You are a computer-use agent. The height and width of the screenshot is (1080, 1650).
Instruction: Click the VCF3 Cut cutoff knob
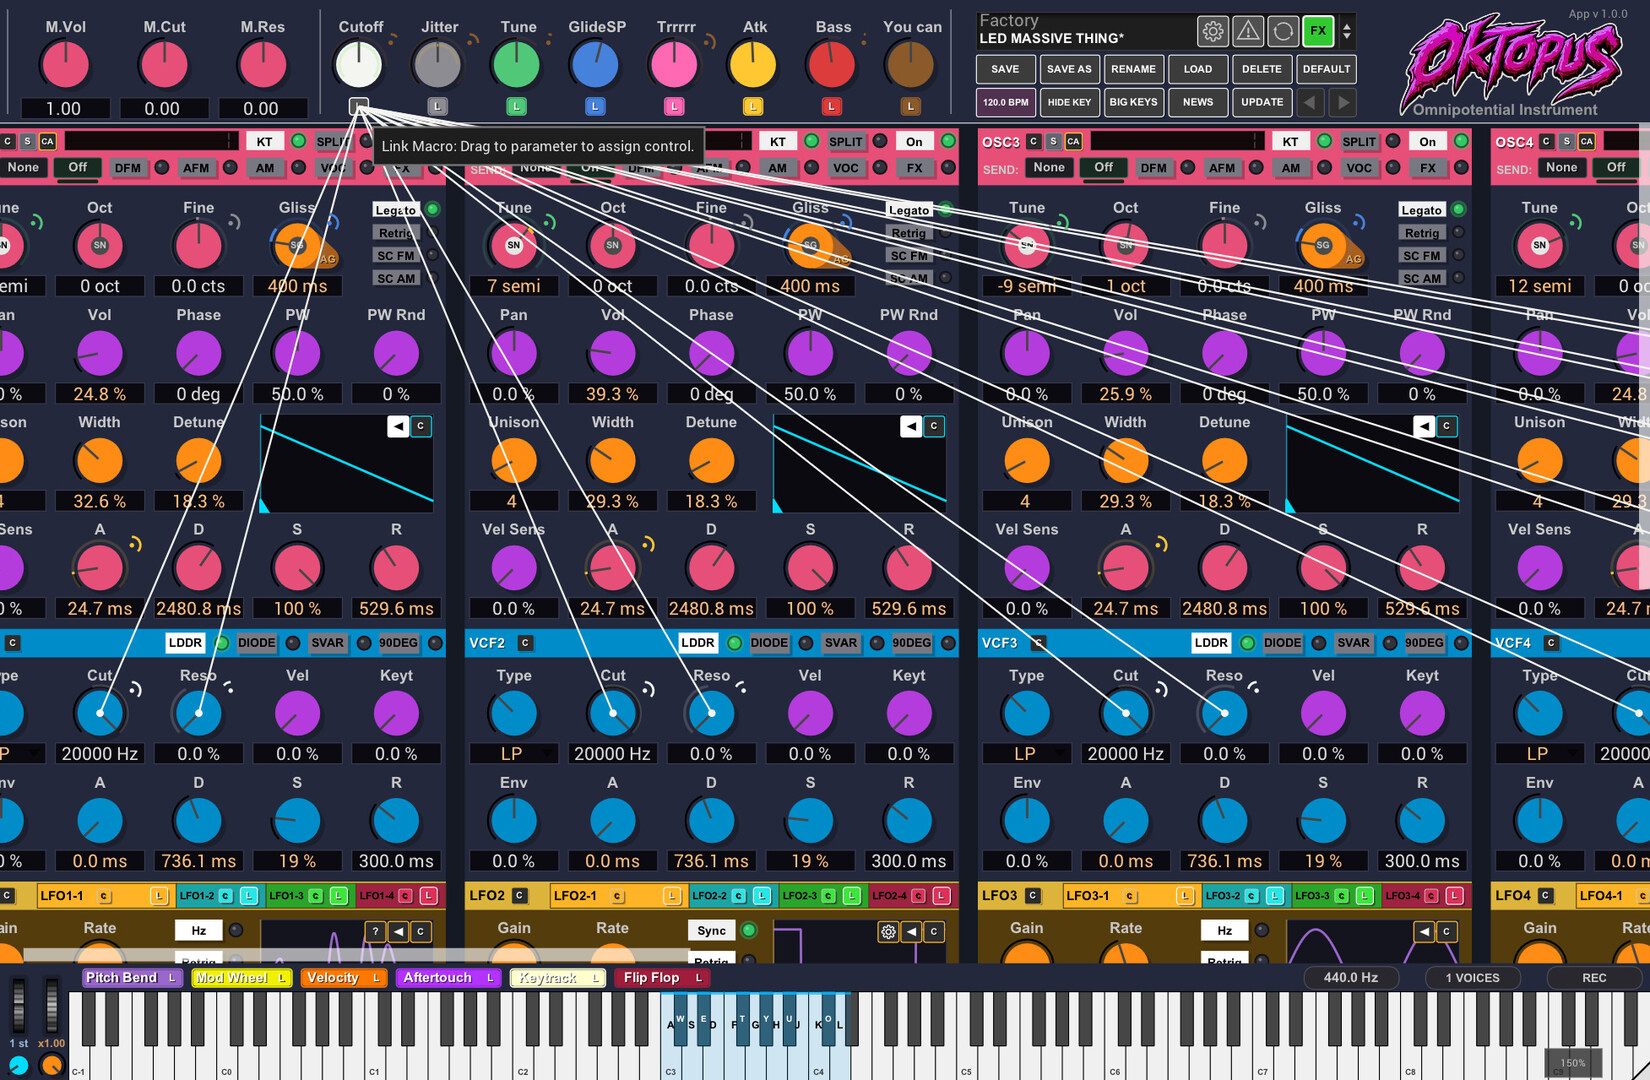tap(1125, 713)
